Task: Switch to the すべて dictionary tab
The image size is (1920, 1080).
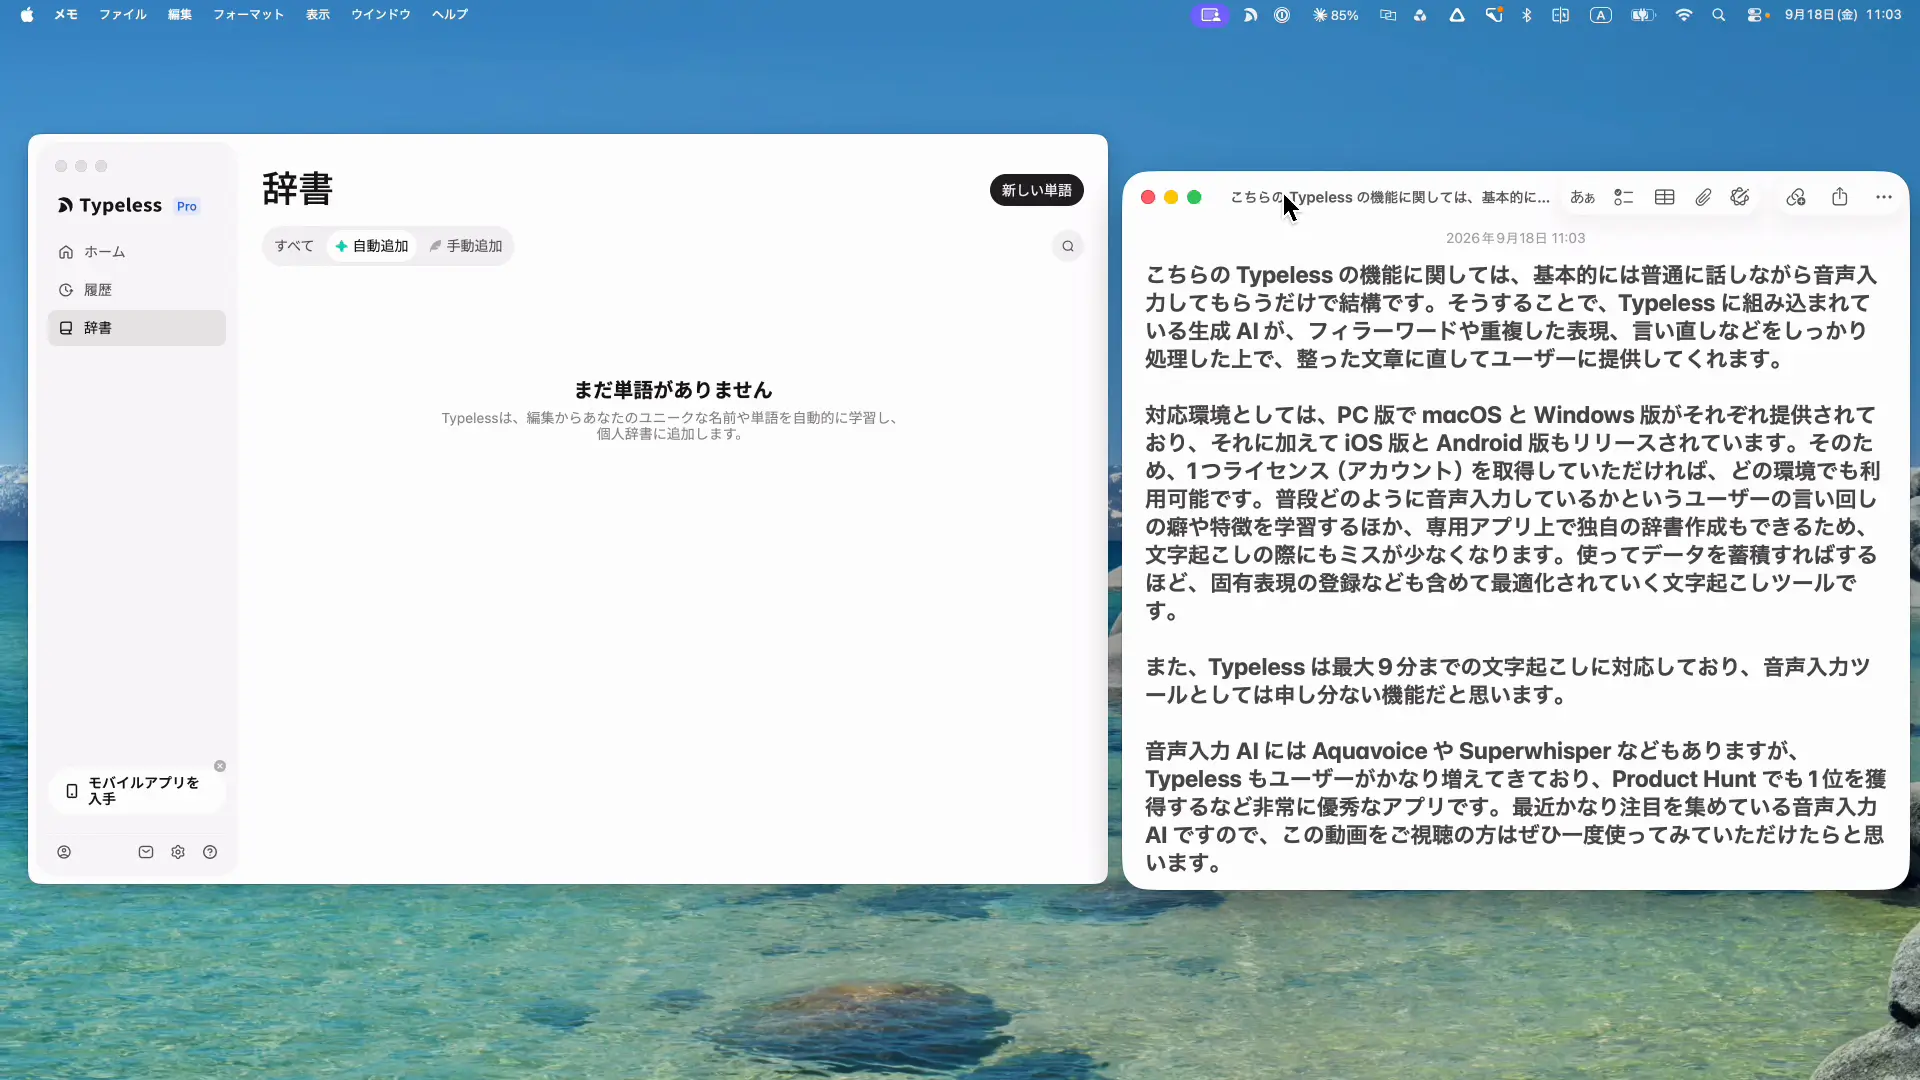Action: pyautogui.click(x=294, y=246)
